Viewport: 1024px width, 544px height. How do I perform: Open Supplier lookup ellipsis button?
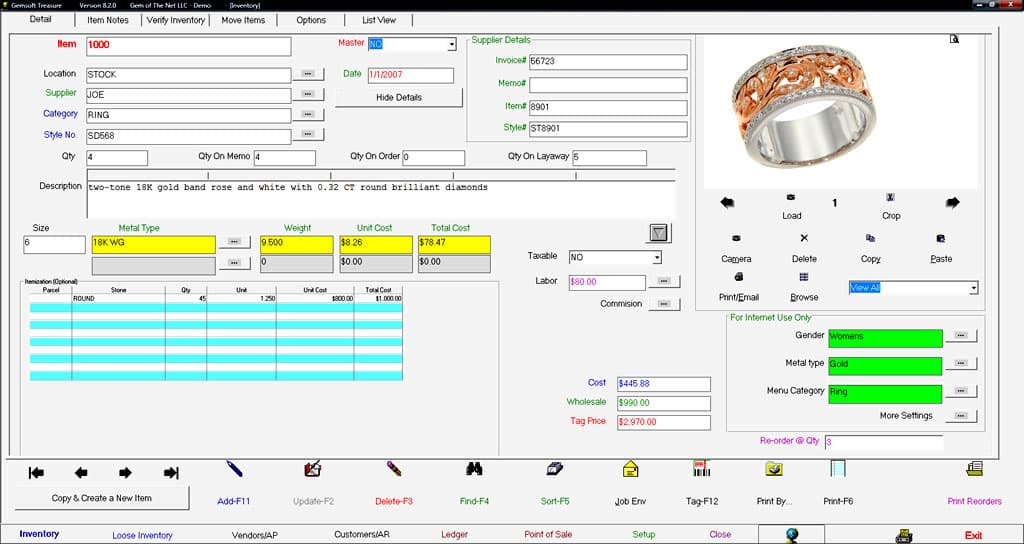(308, 95)
